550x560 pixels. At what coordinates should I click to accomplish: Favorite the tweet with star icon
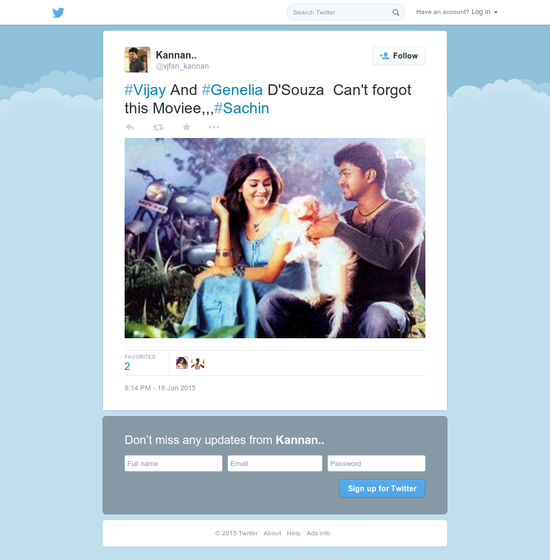point(186,127)
